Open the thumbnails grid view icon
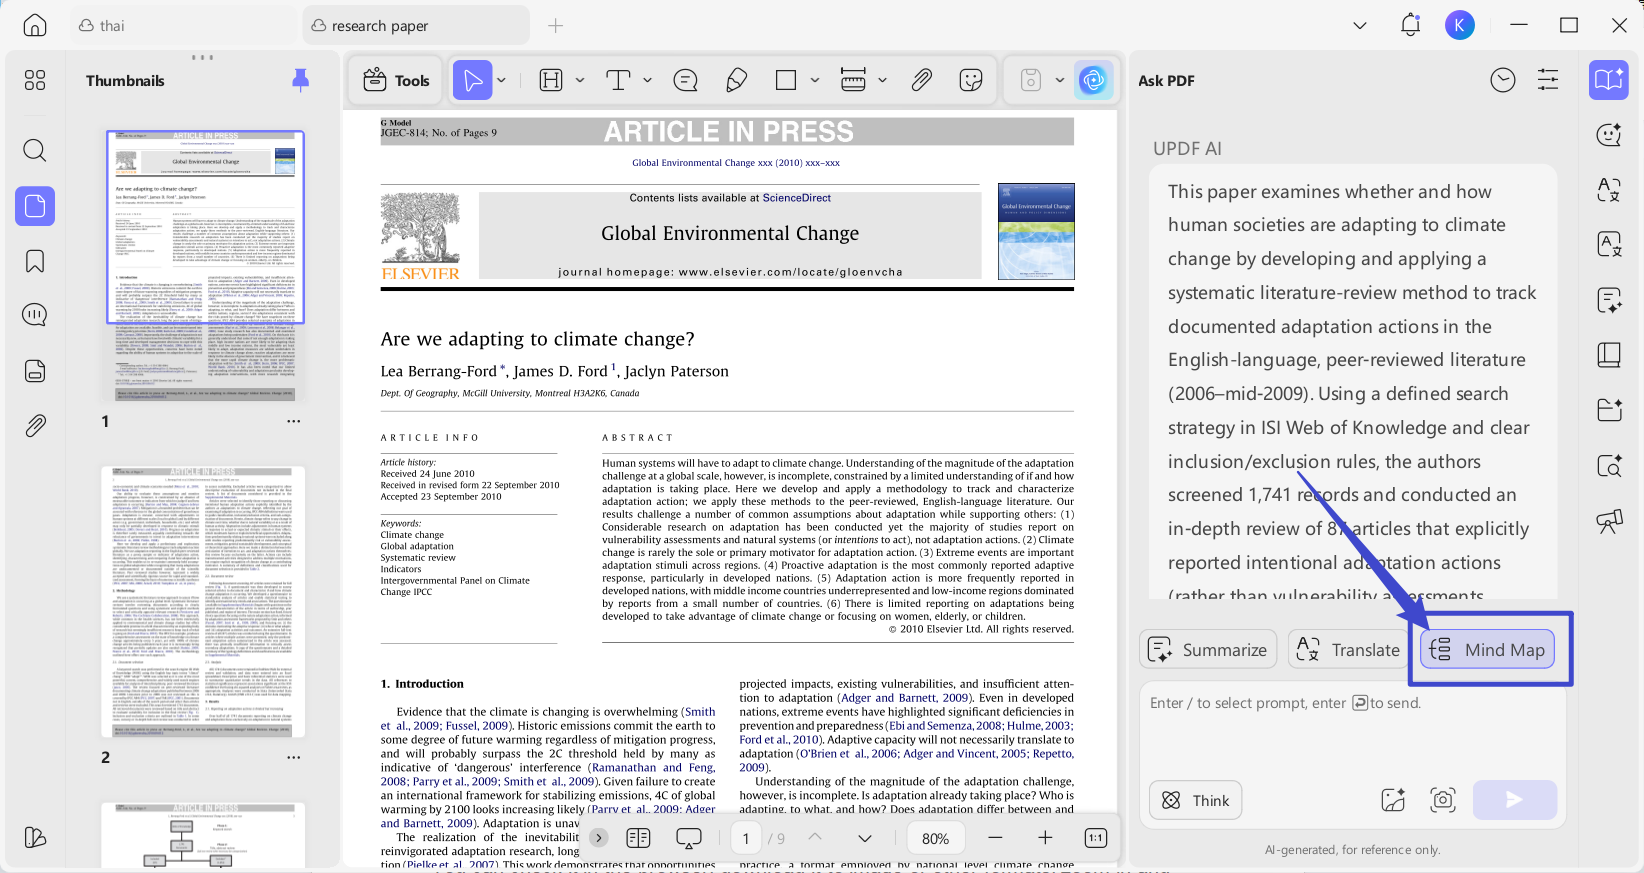Viewport: 1644px width, 873px height. 35,80
